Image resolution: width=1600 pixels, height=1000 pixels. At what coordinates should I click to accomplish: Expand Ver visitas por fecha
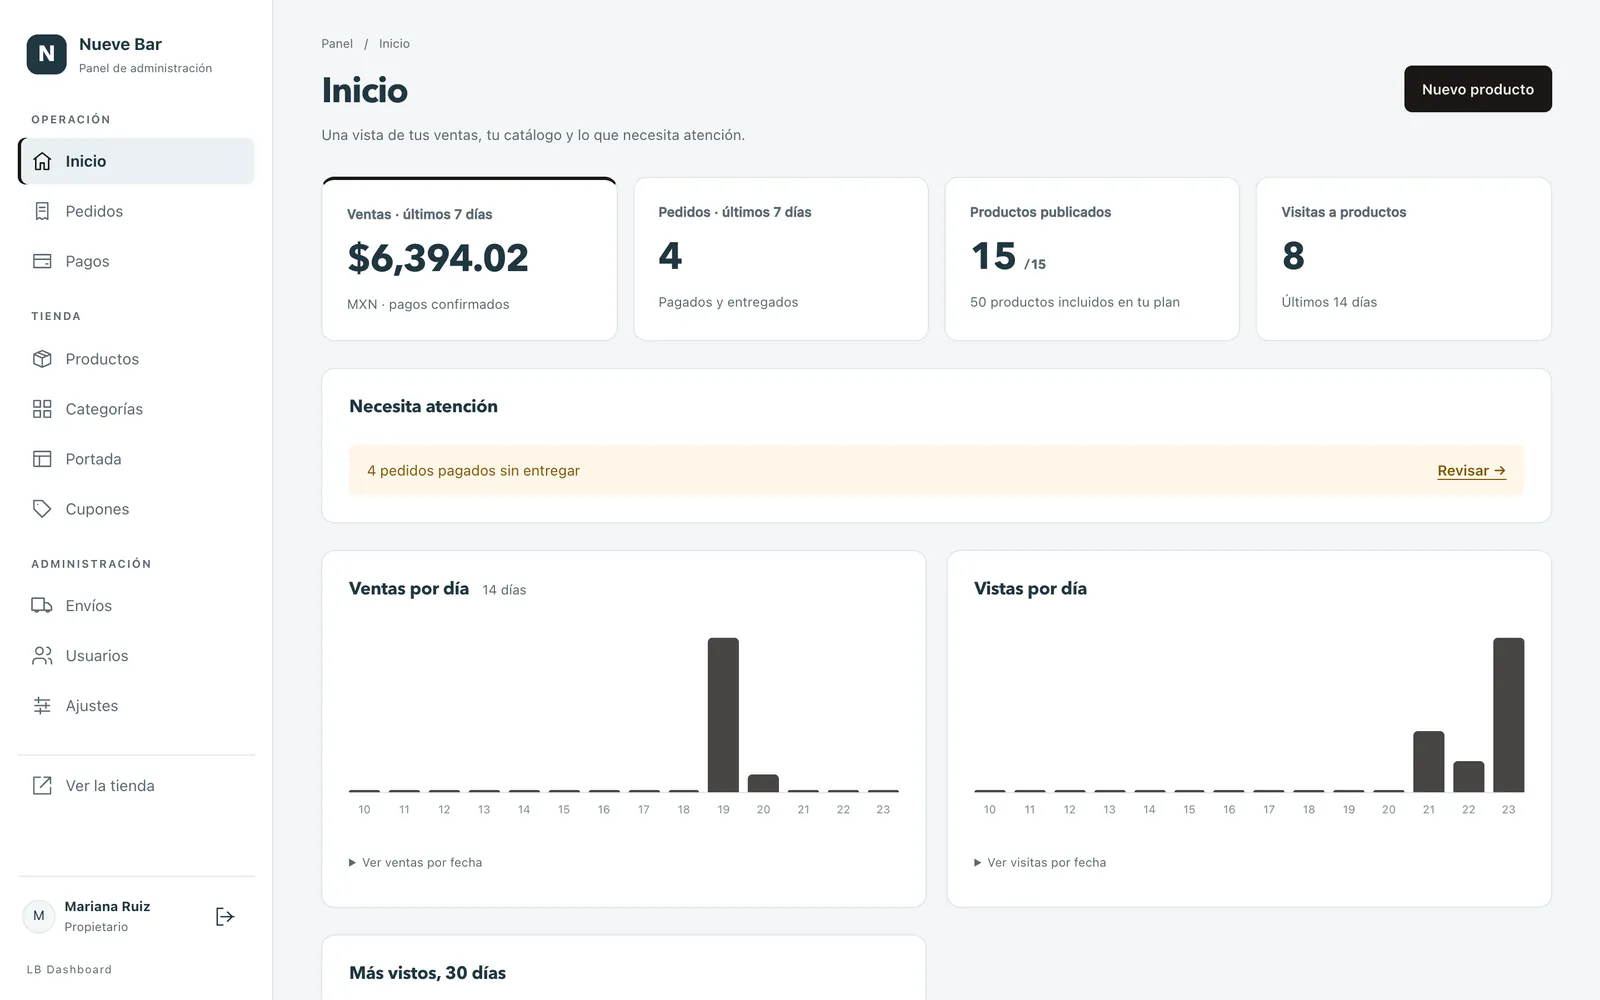click(1040, 862)
